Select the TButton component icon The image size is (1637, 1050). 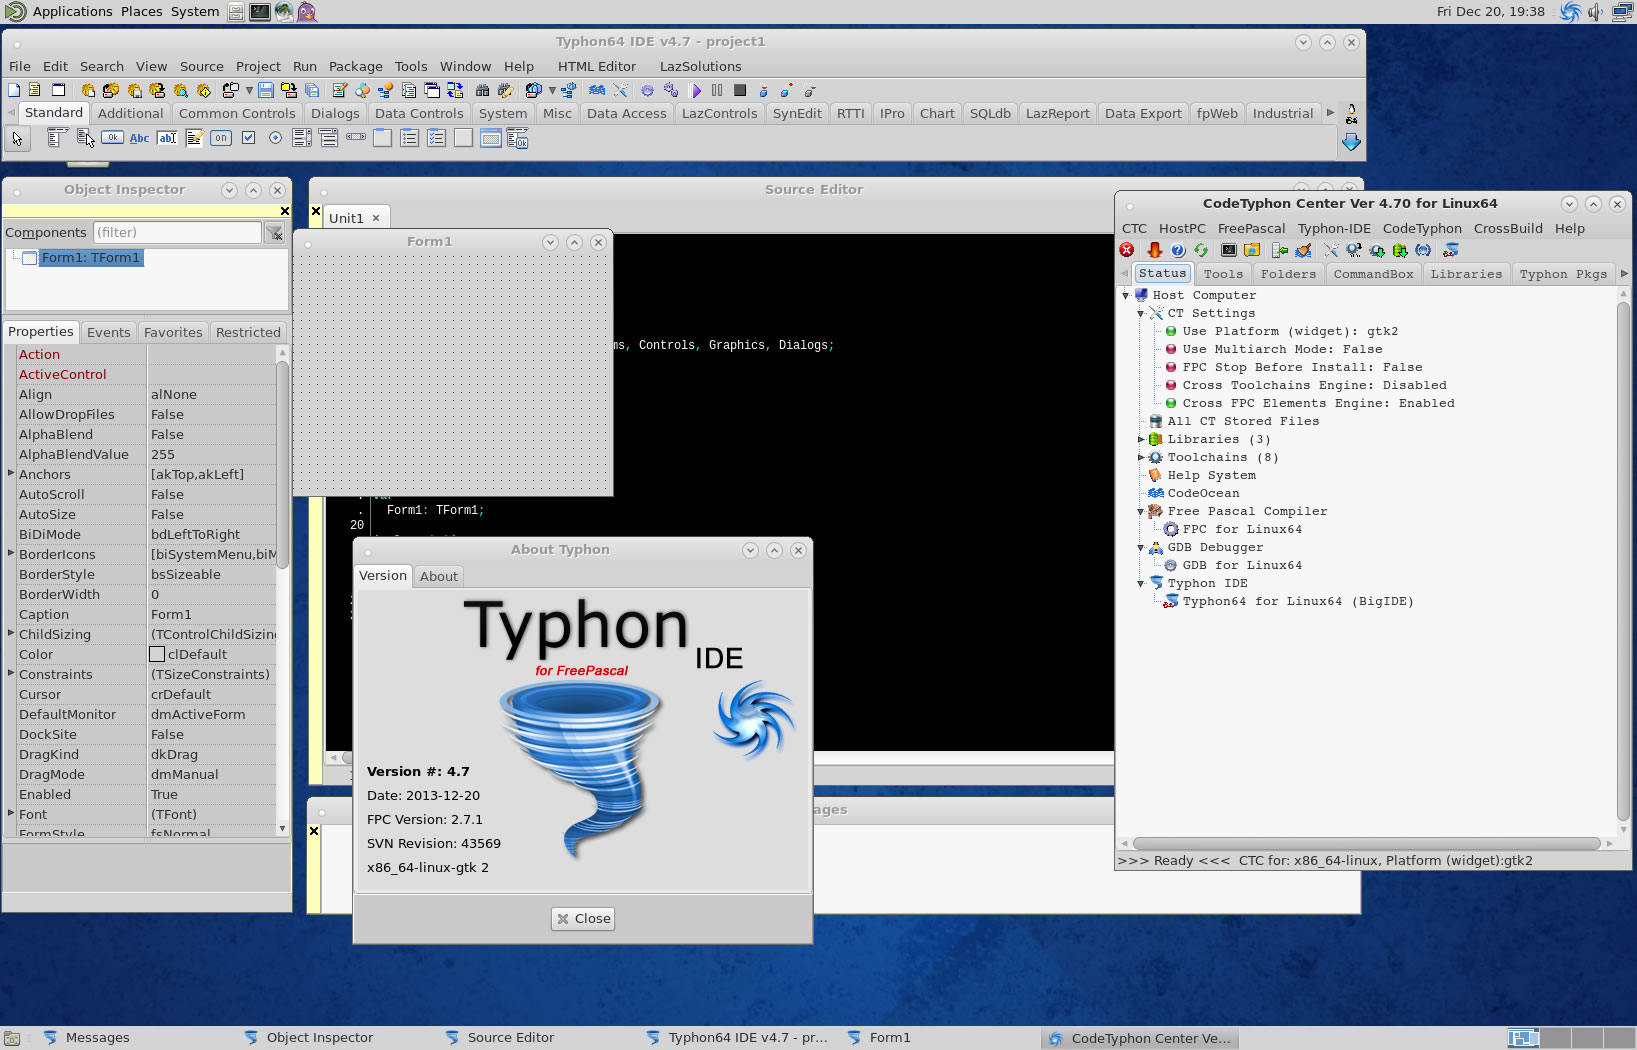coord(113,139)
